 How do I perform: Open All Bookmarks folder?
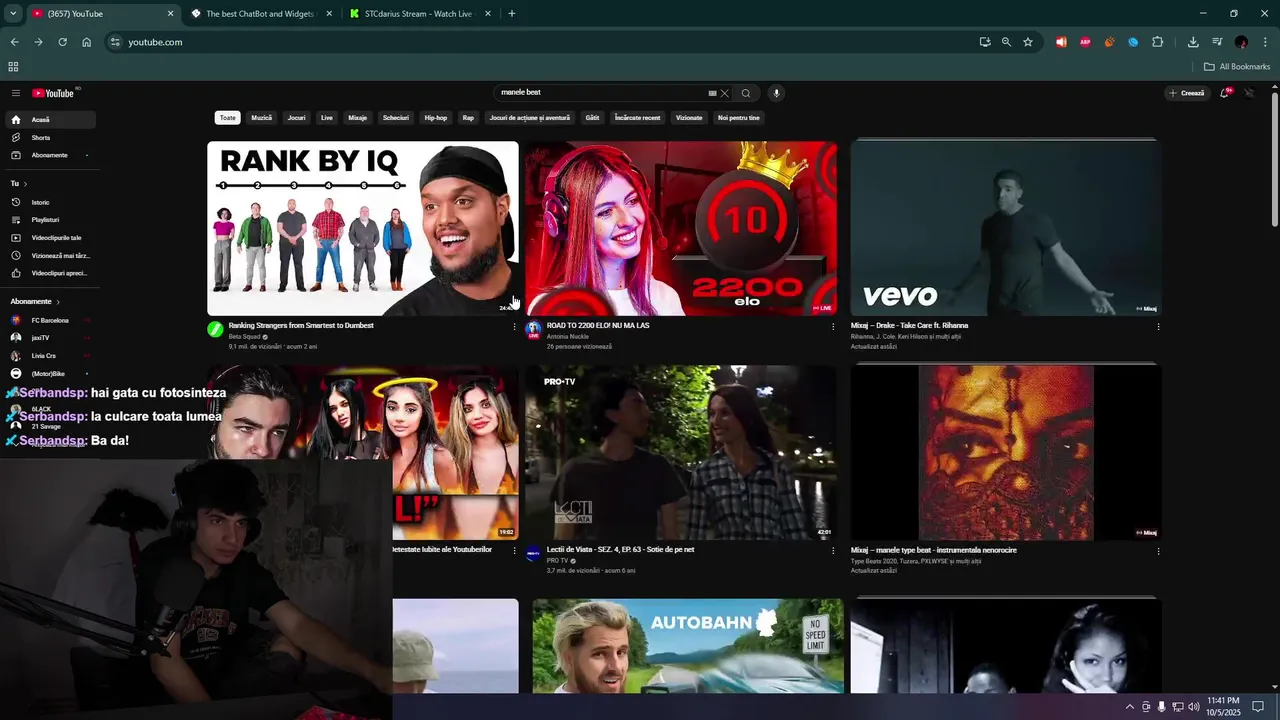(1237, 67)
